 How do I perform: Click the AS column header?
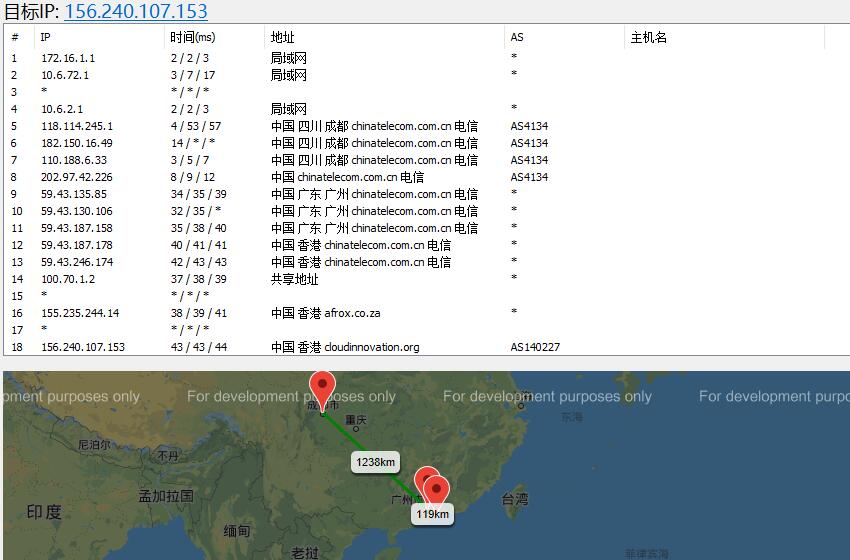517,38
